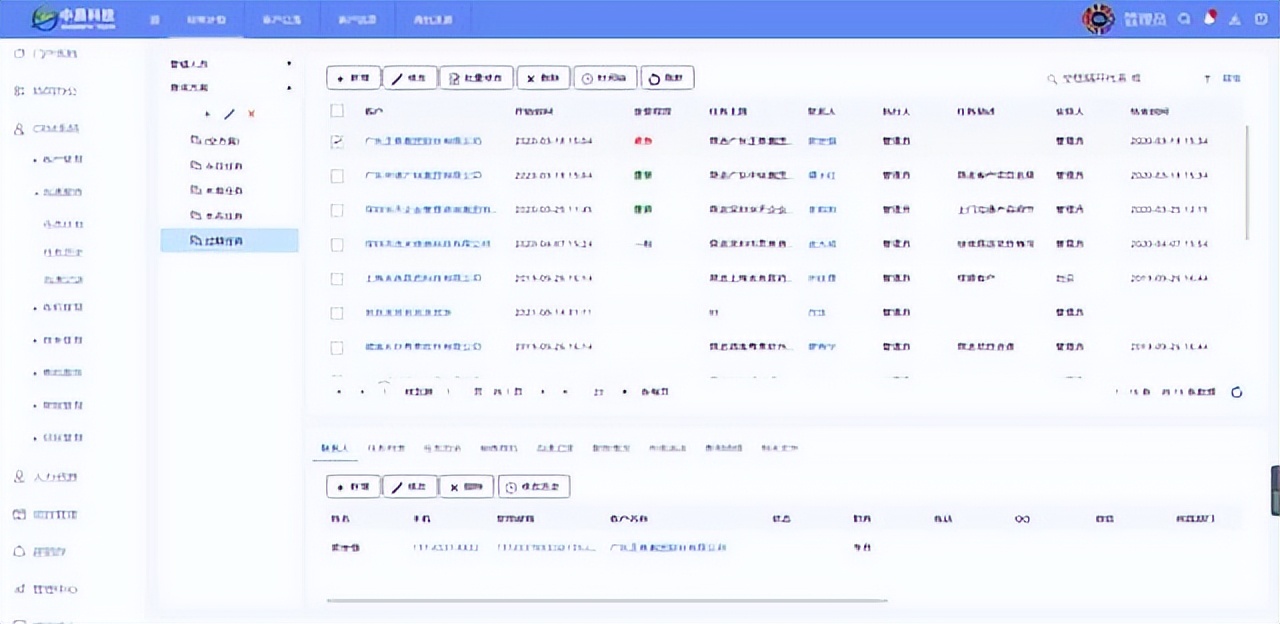Click the red status label on the first row
This screenshot has height=624, width=1280.
pyautogui.click(x=645, y=141)
